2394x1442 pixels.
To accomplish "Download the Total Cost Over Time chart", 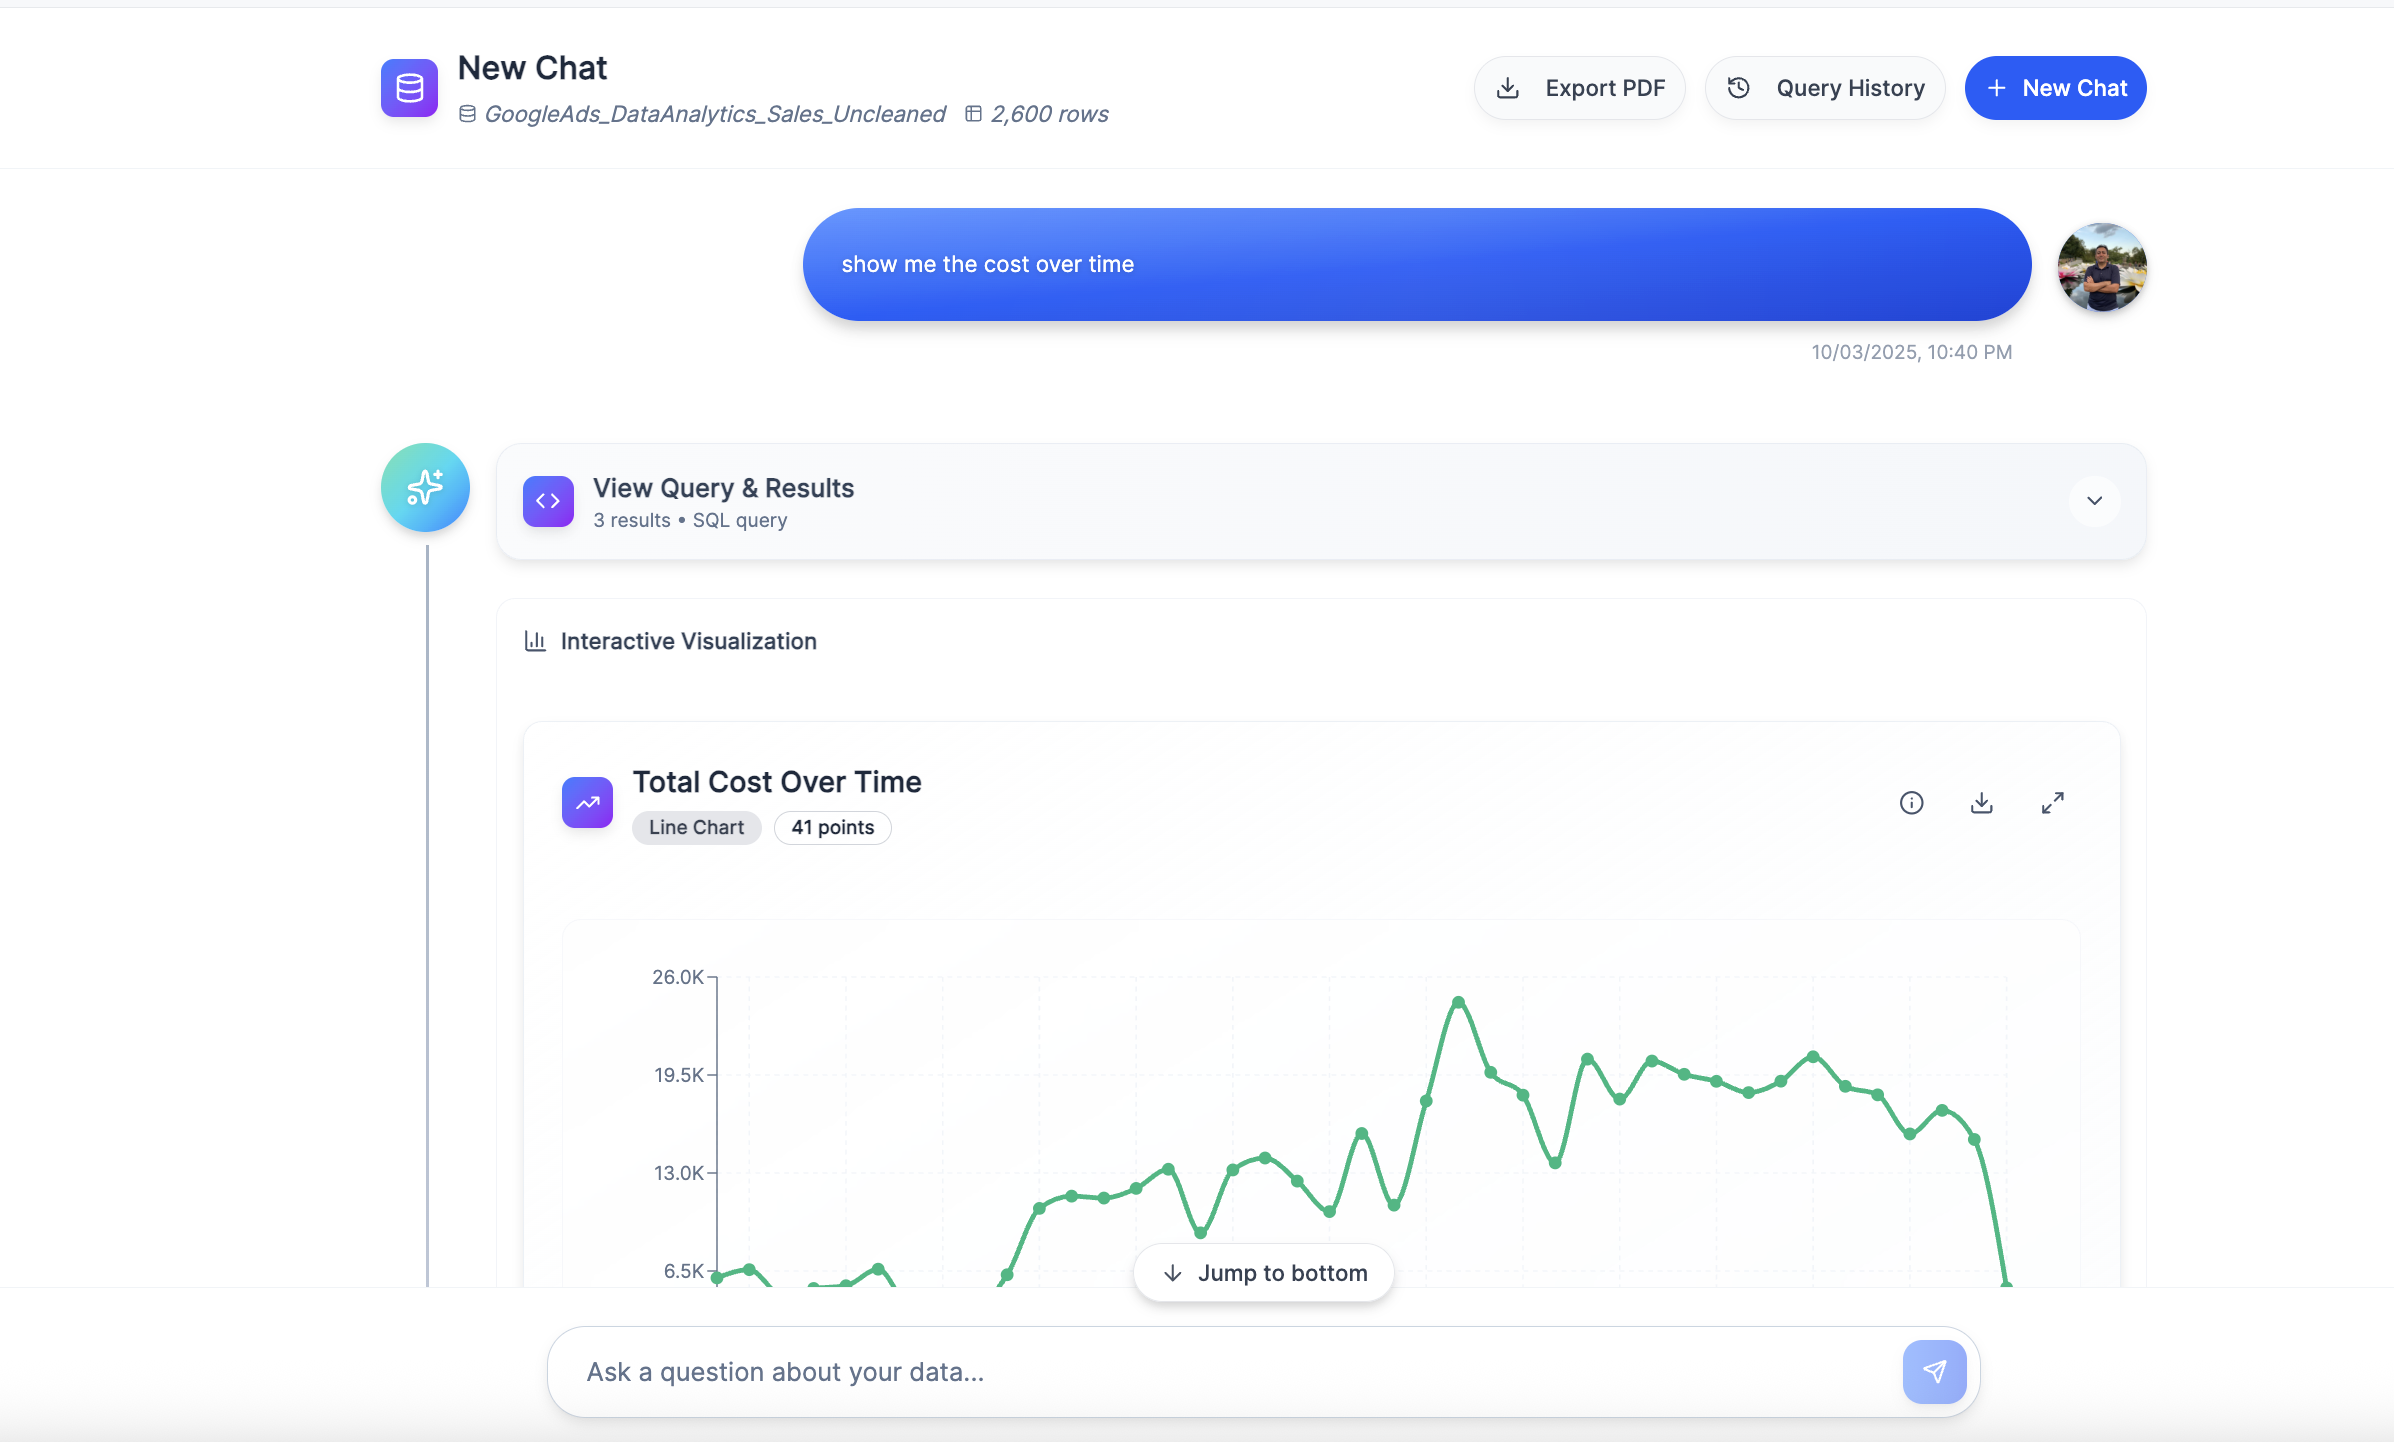I will tap(1981, 803).
